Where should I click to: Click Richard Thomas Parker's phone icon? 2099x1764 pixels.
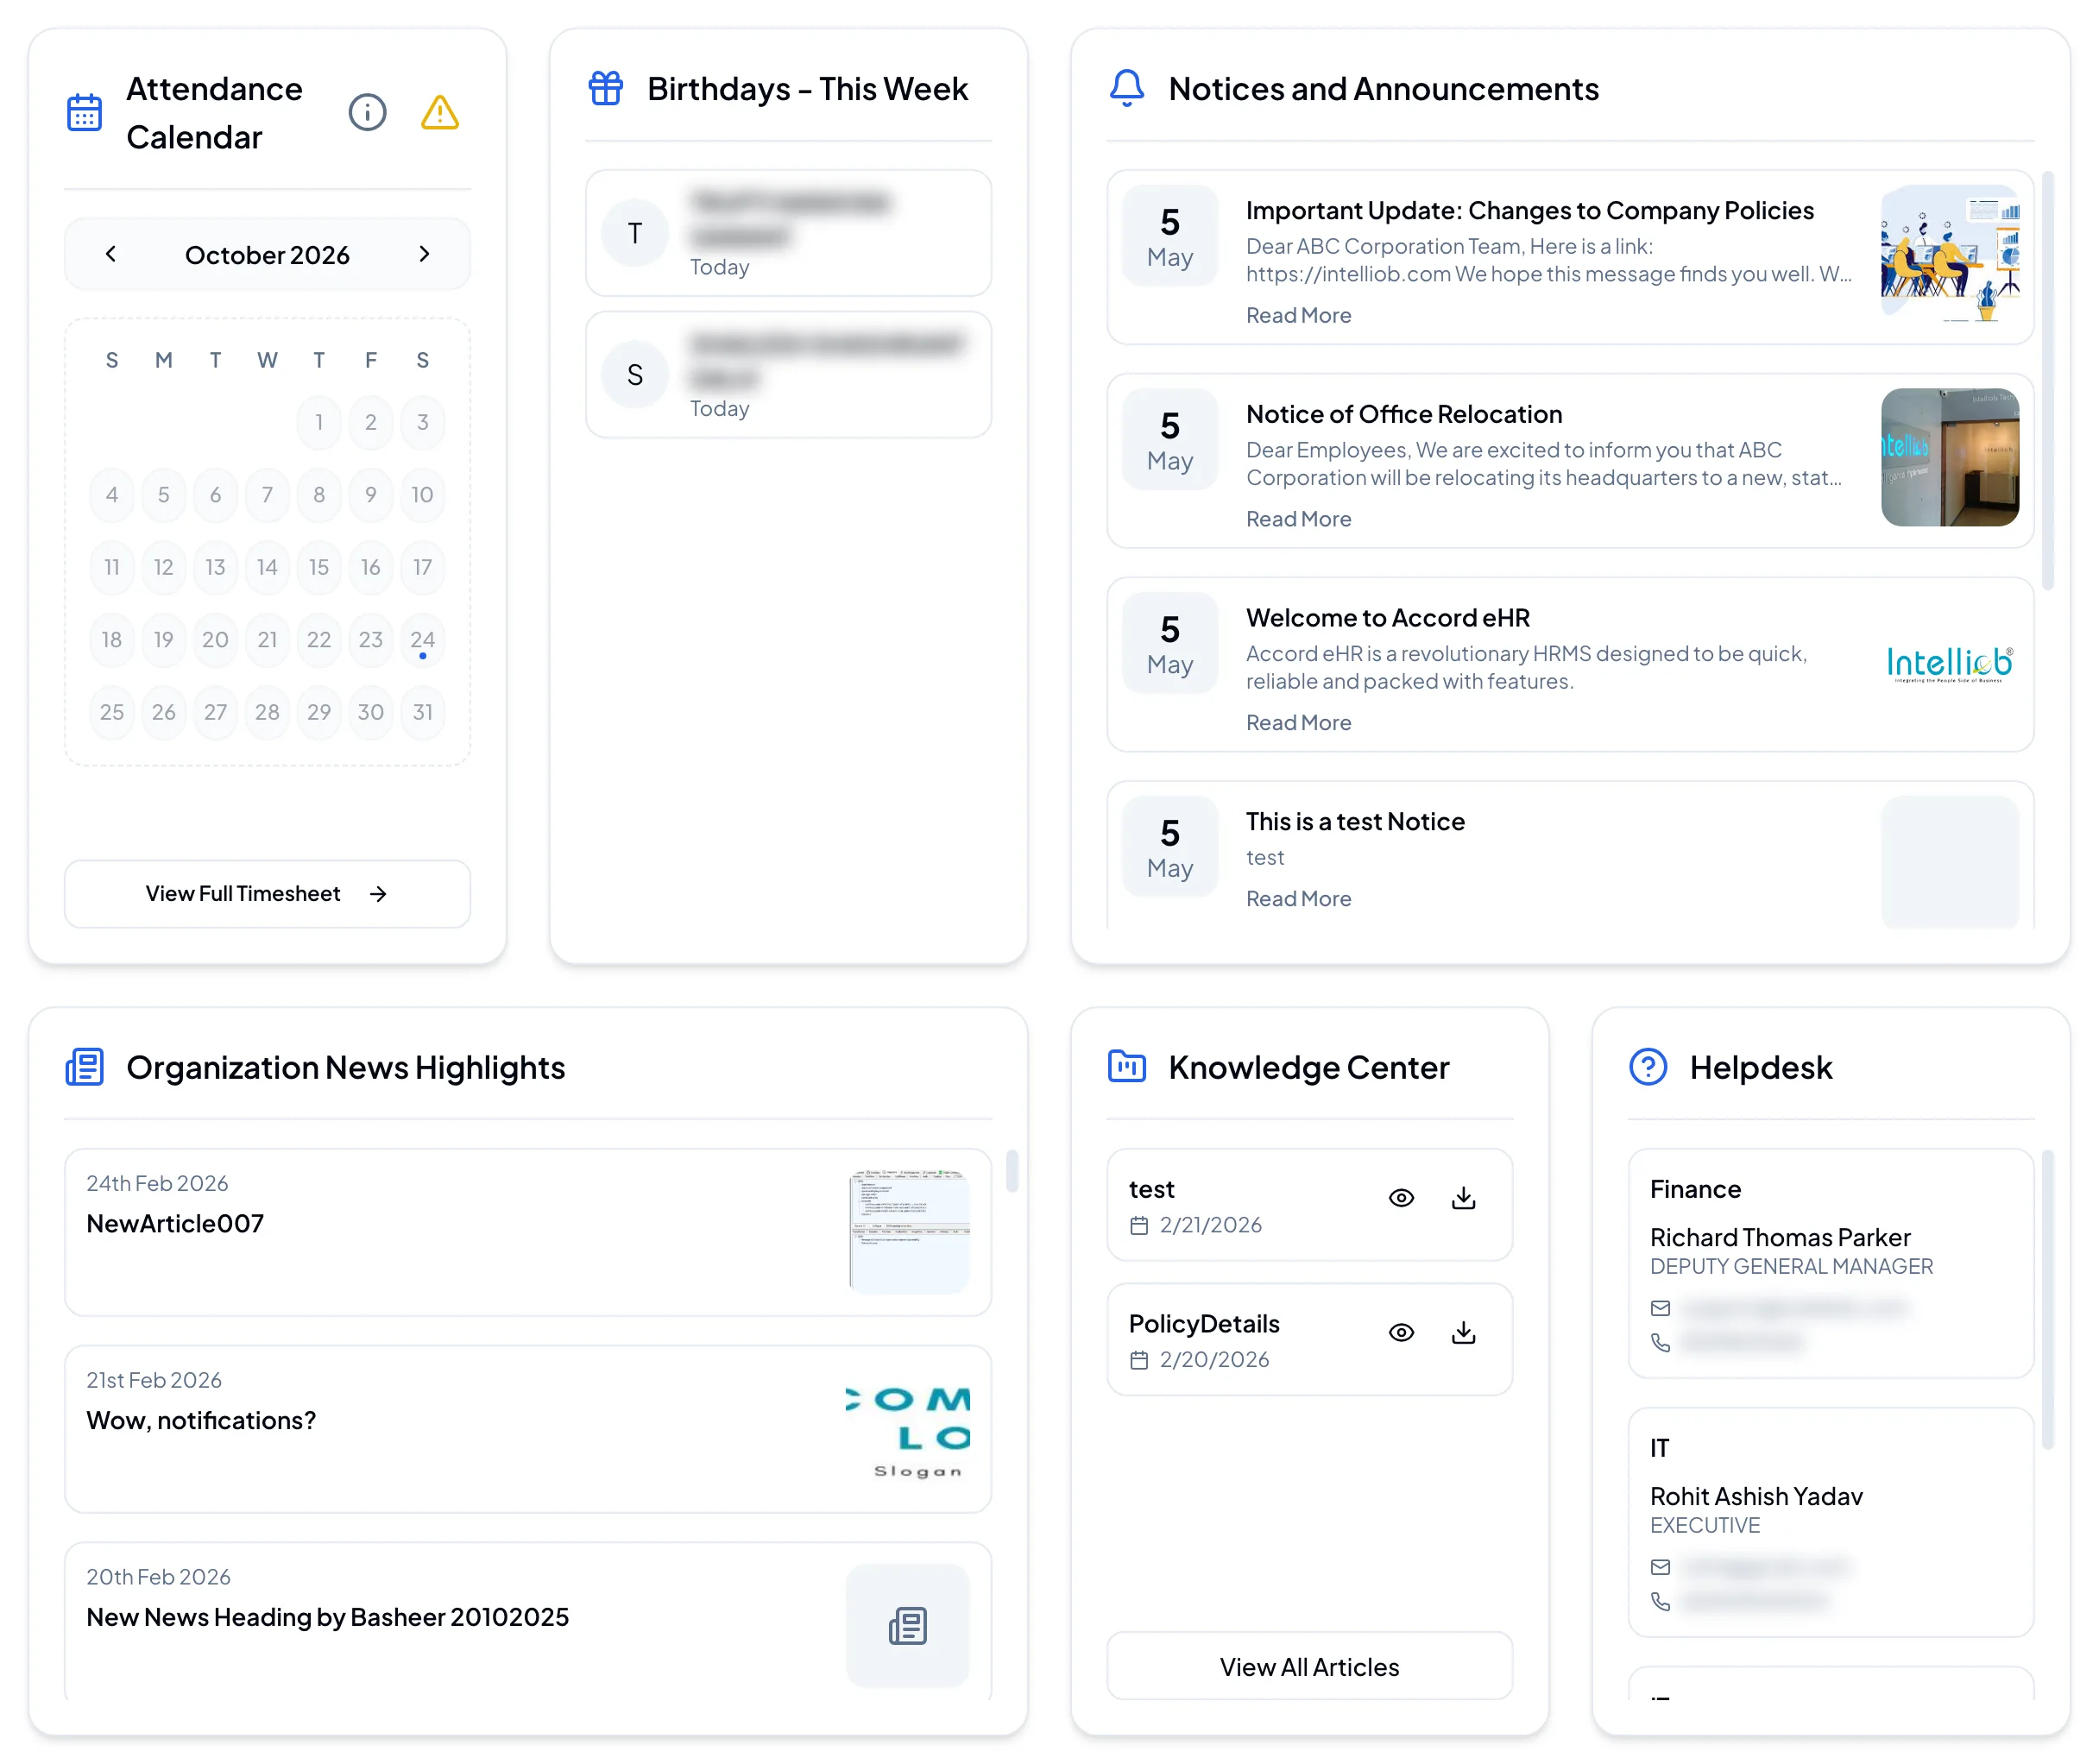1660,1343
